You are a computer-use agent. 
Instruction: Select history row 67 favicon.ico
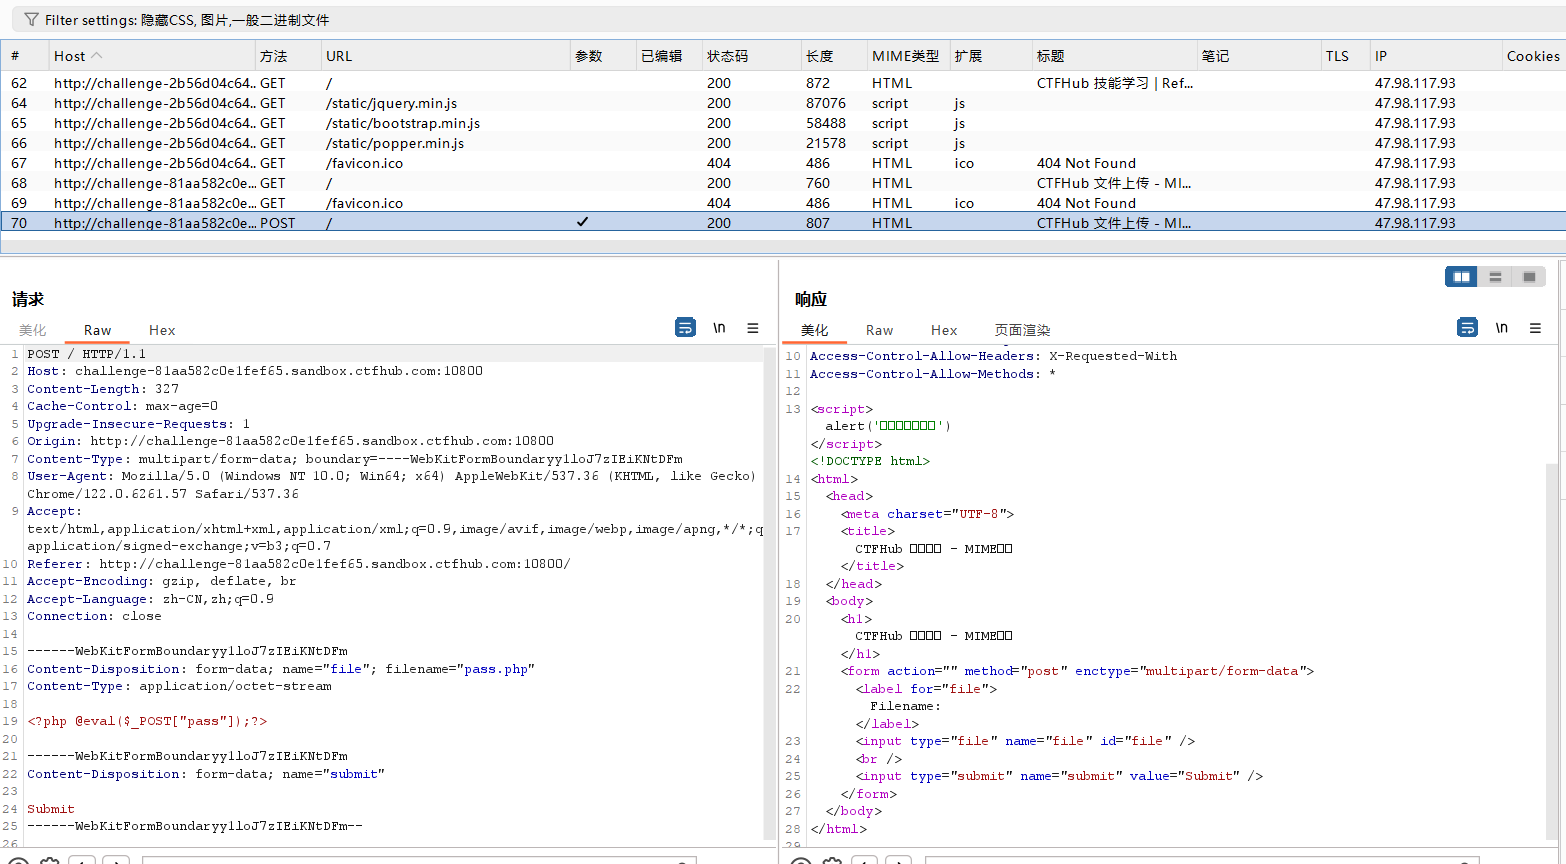point(783,163)
